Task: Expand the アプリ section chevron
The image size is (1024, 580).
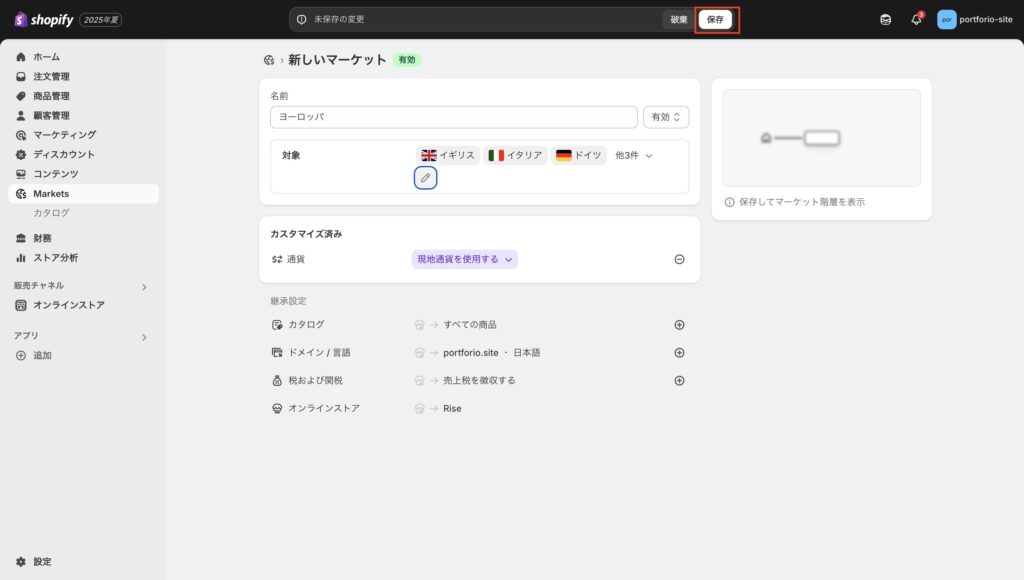Action: pos(144,338)
